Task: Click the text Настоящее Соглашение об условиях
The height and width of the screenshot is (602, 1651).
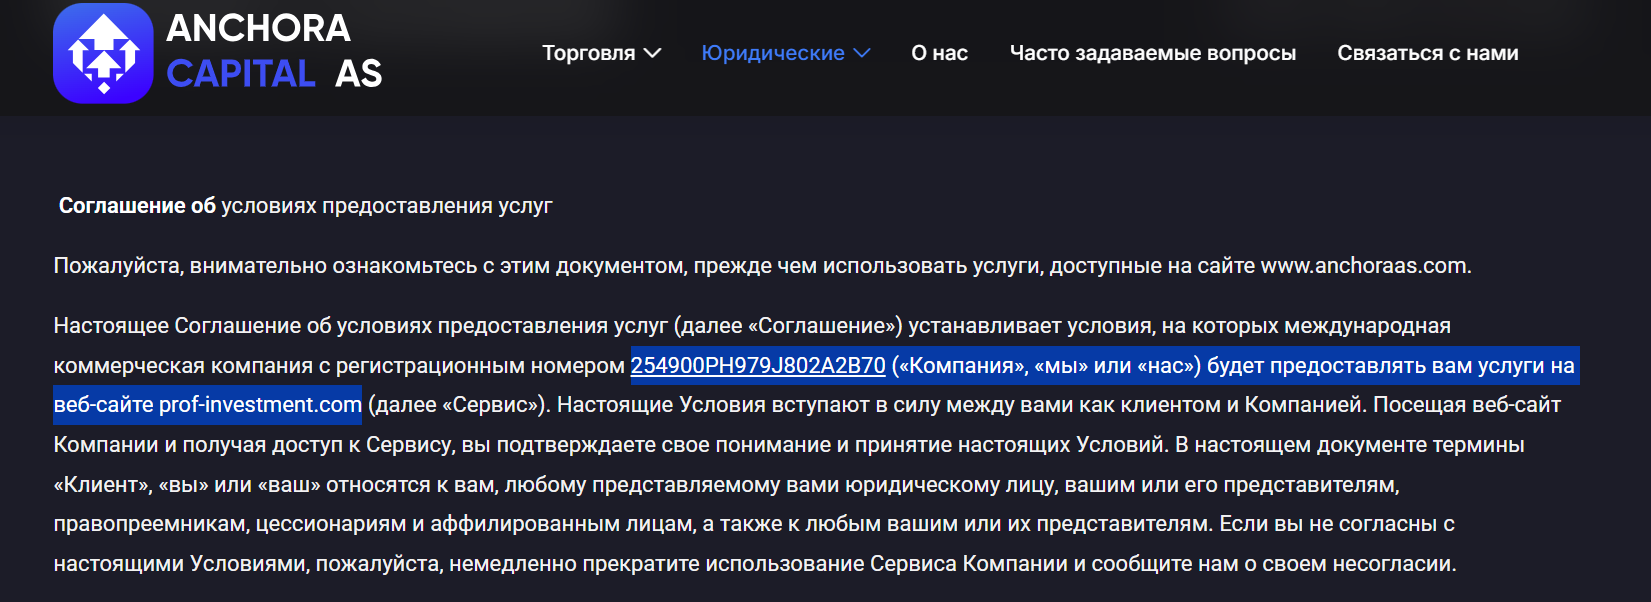Action: 243,326
